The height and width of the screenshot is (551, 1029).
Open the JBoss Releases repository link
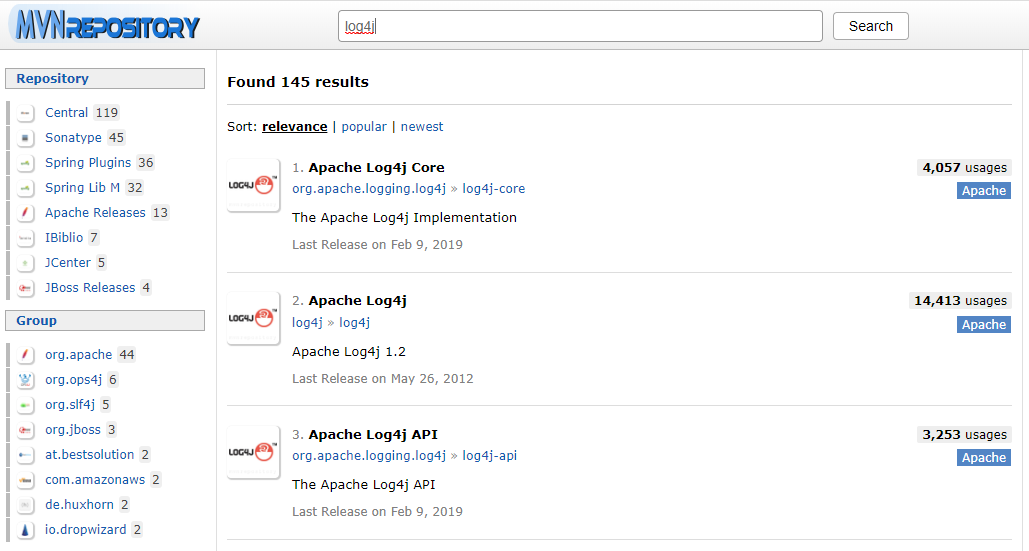[90, 287]
